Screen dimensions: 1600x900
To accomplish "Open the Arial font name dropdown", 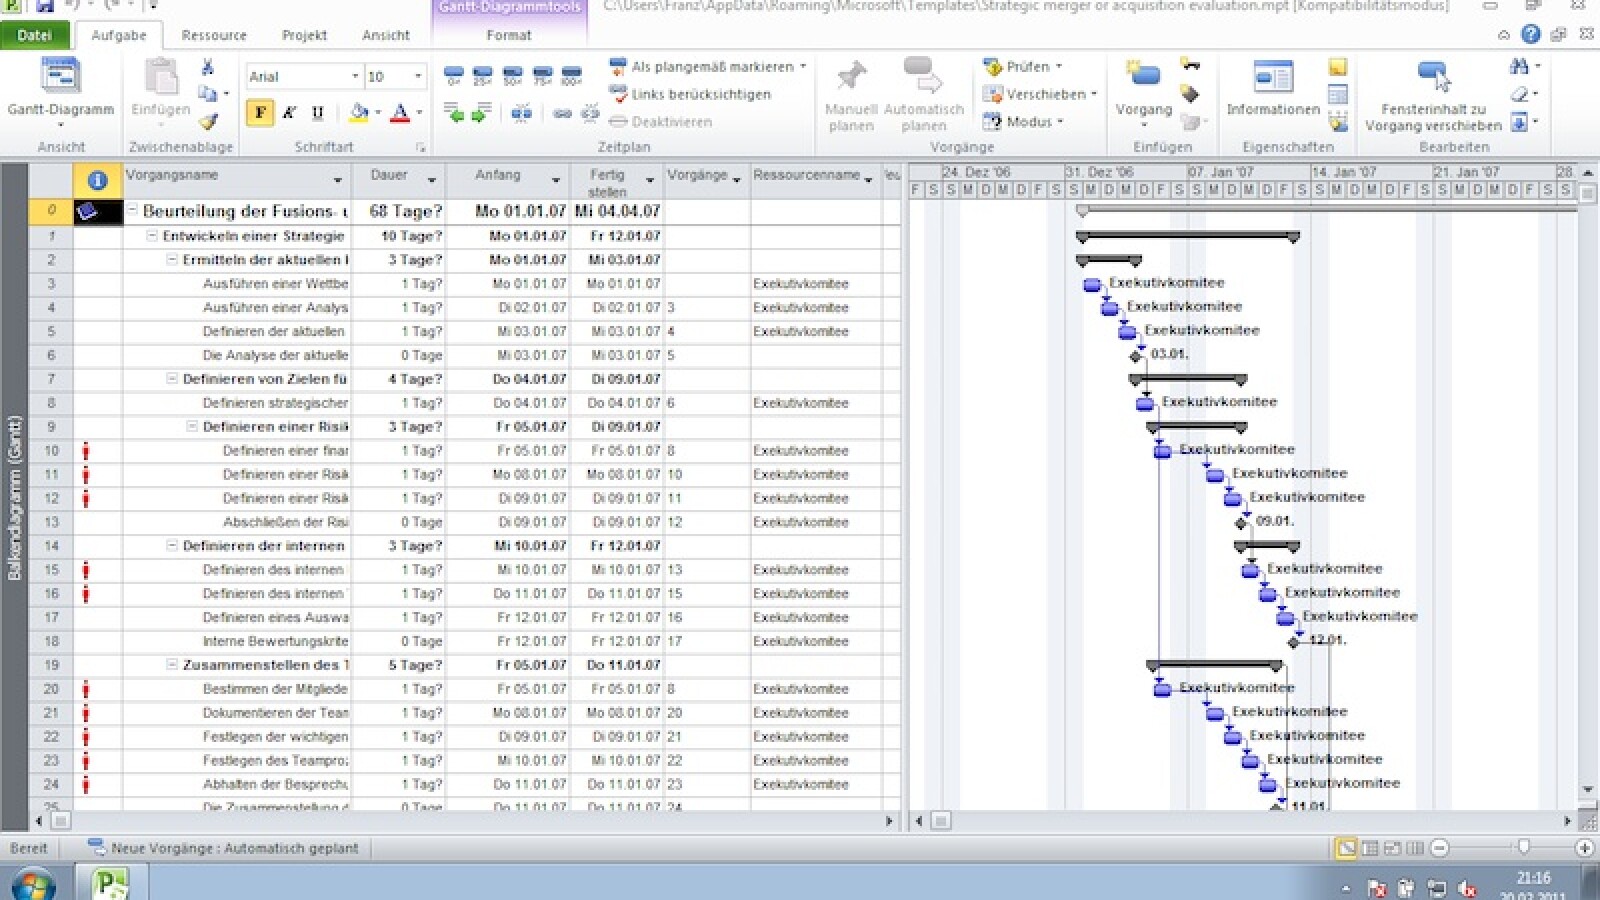I will point(354,77).
